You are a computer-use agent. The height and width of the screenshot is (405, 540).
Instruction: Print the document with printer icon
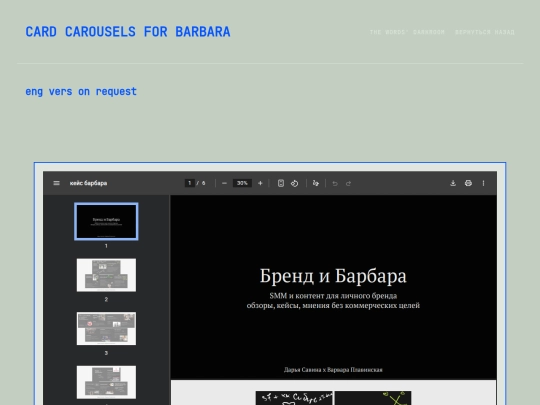click(x=468, y=183)
